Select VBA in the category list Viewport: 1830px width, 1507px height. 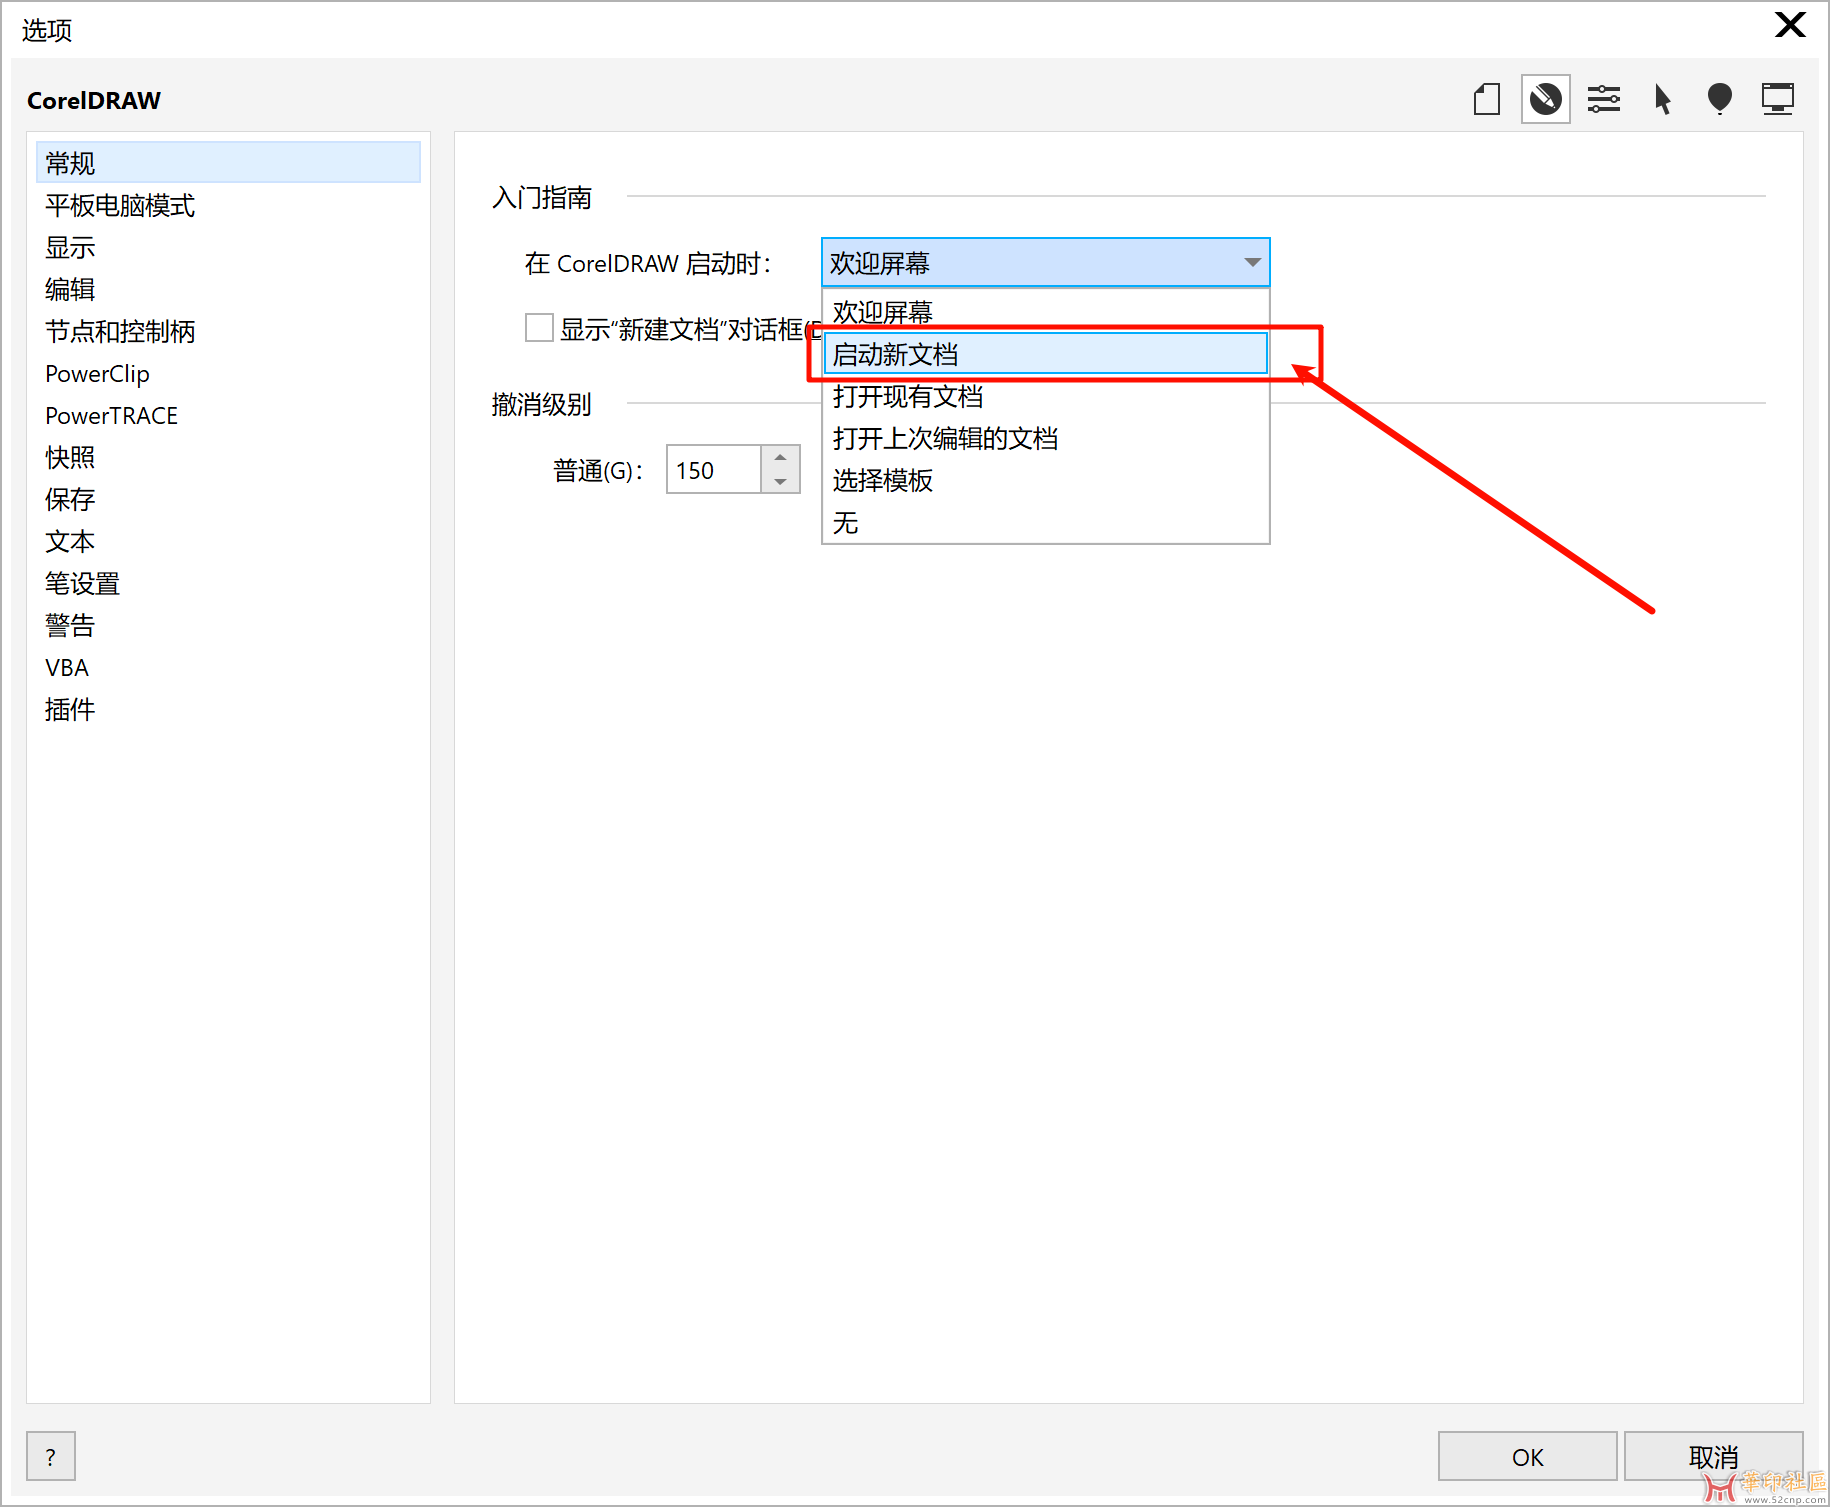pos(228,667)
